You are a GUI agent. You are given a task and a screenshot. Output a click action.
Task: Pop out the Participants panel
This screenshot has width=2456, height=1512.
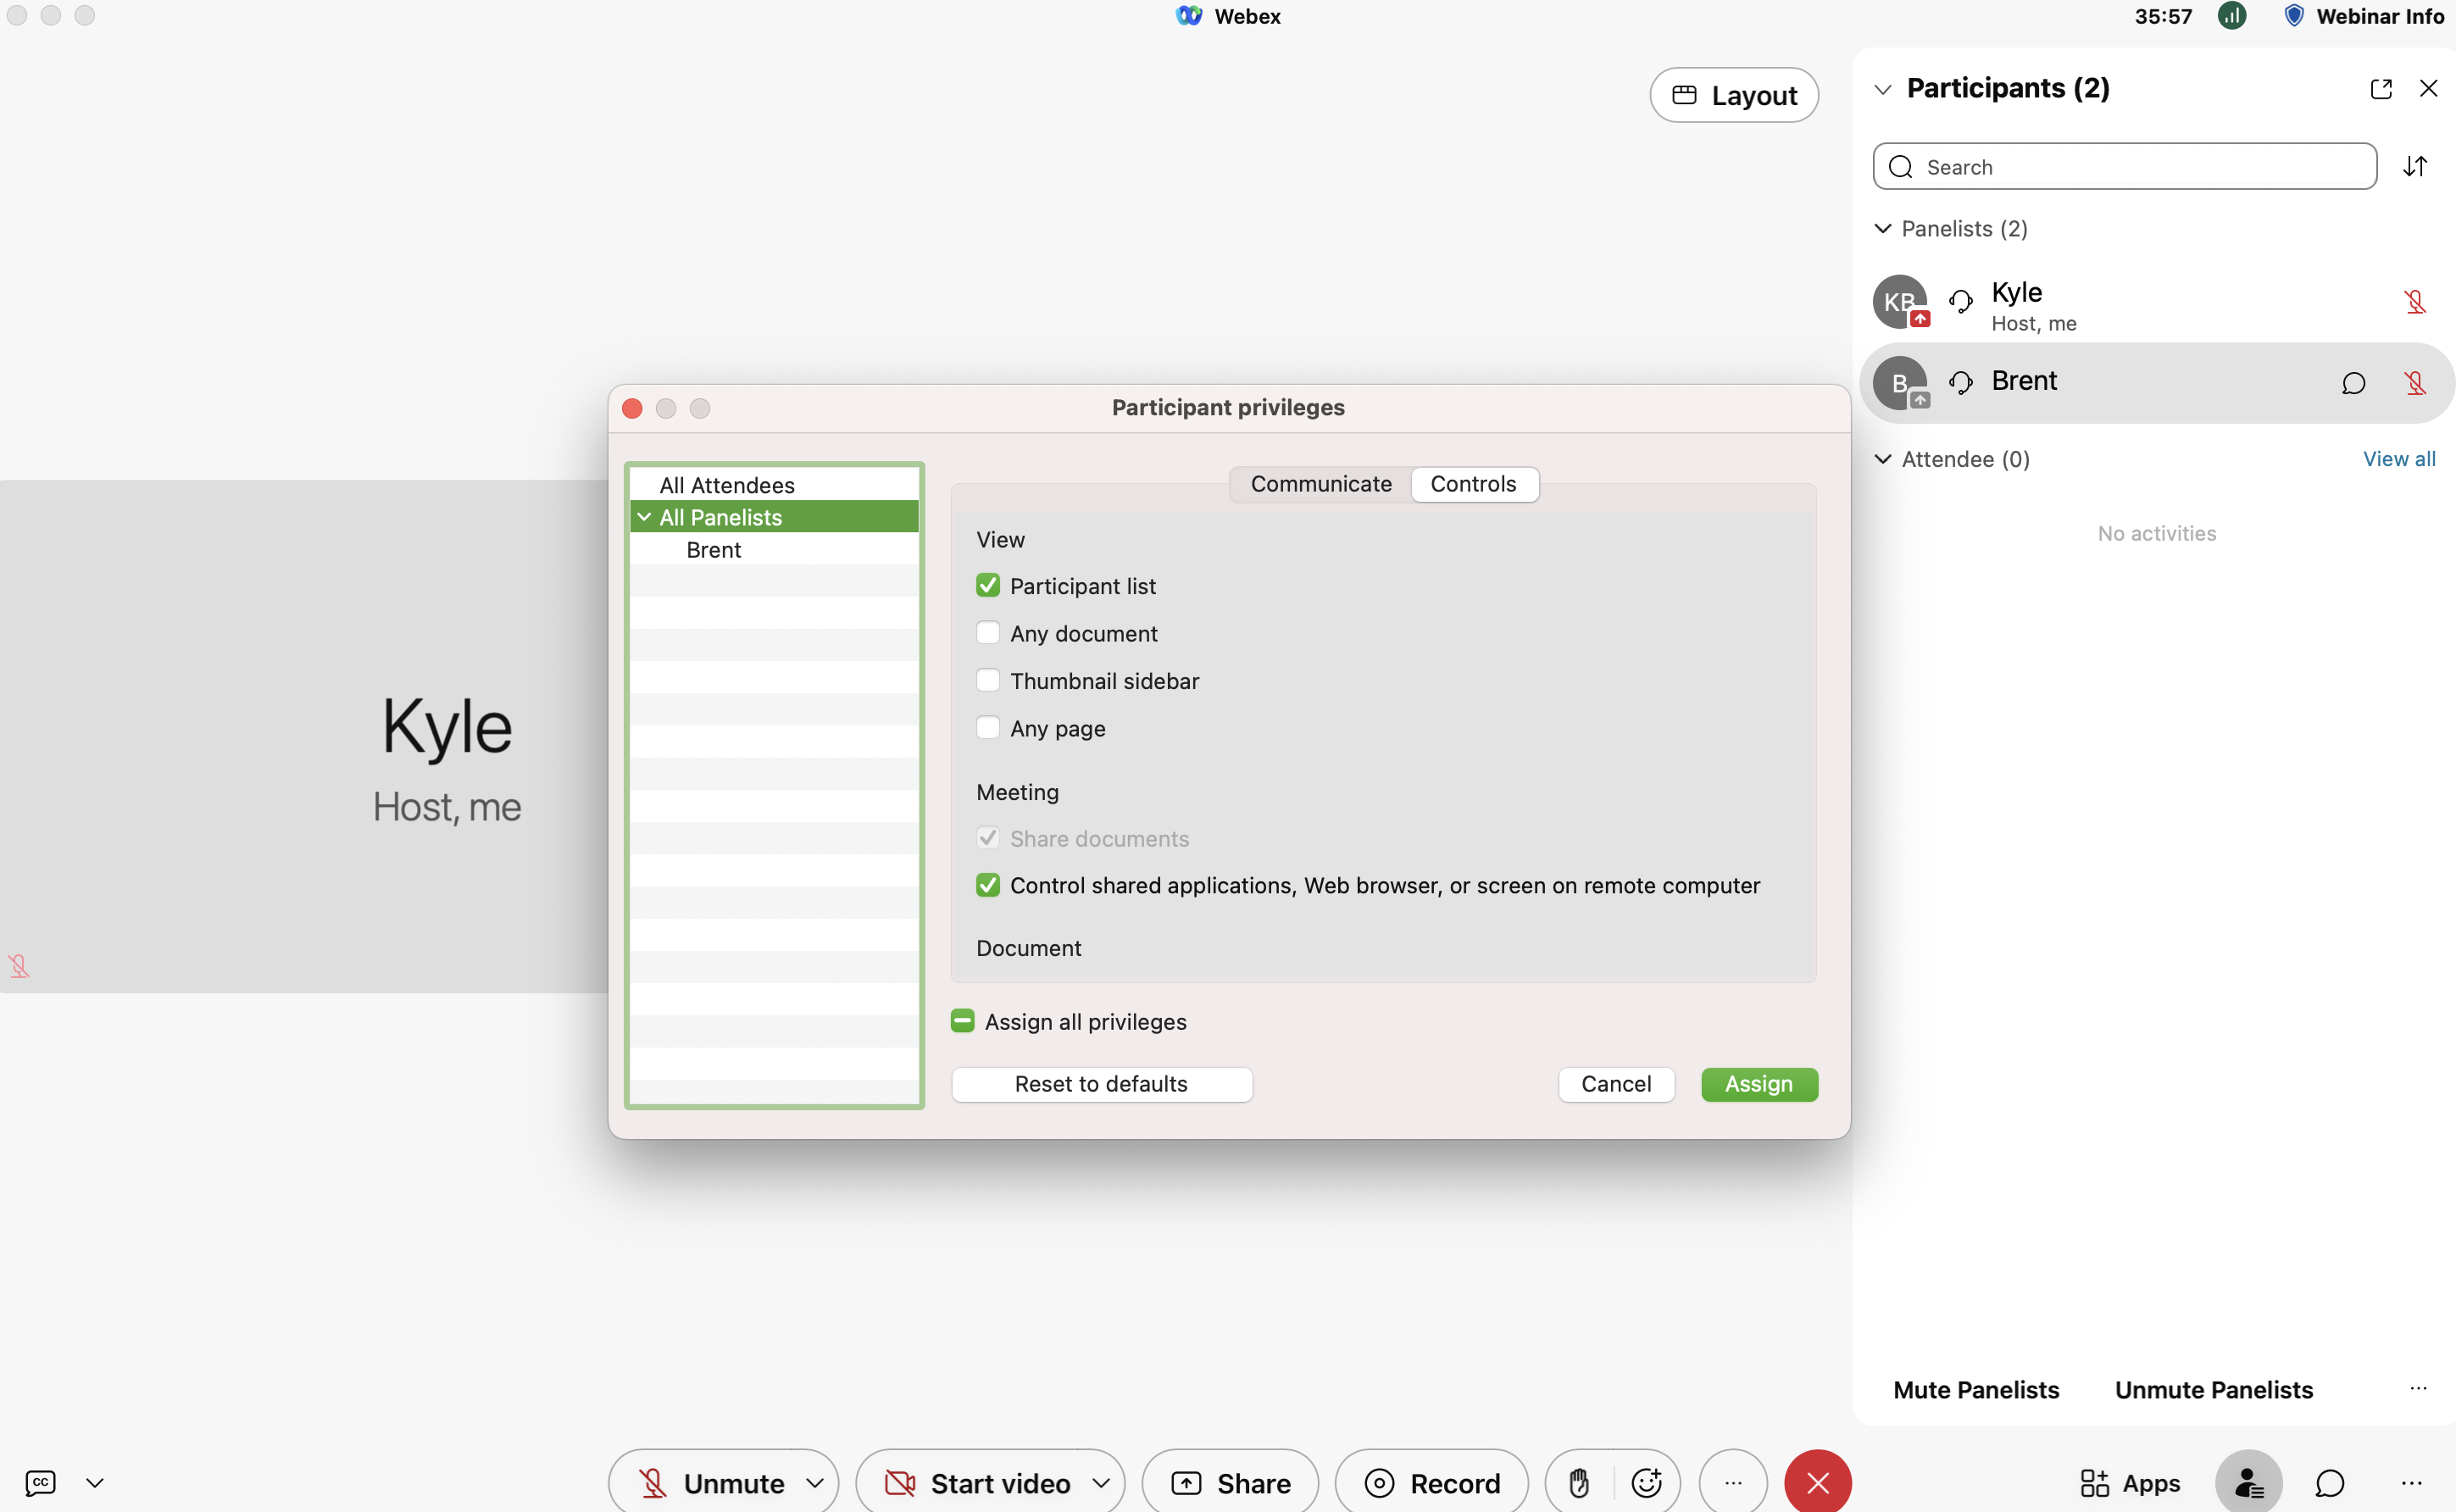point(2380,89)
